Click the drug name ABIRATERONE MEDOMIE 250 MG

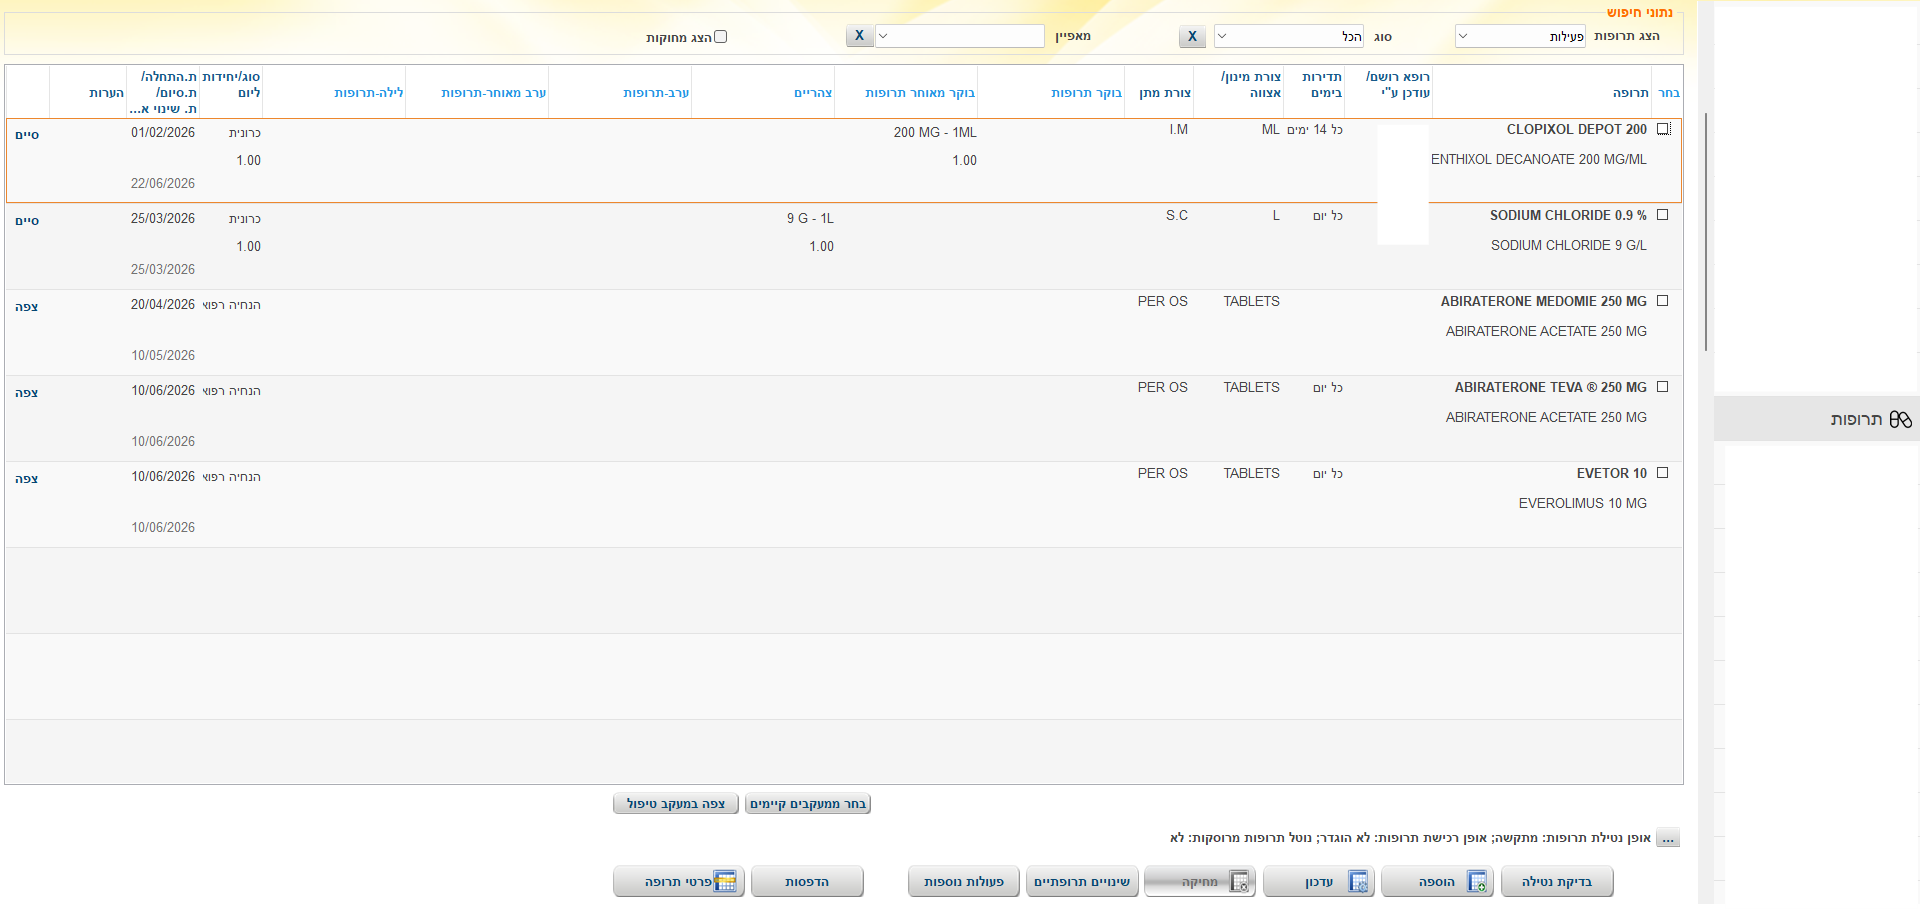1544,301
